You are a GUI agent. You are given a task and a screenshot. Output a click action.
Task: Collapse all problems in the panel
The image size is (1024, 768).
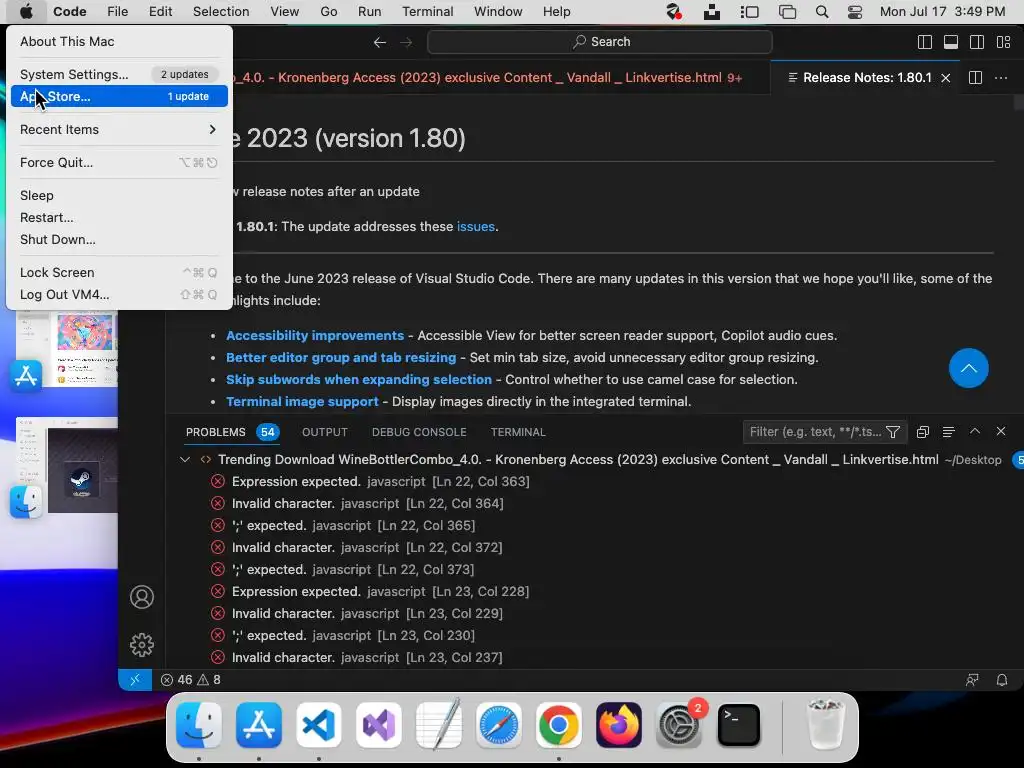[x=923, y=432]
